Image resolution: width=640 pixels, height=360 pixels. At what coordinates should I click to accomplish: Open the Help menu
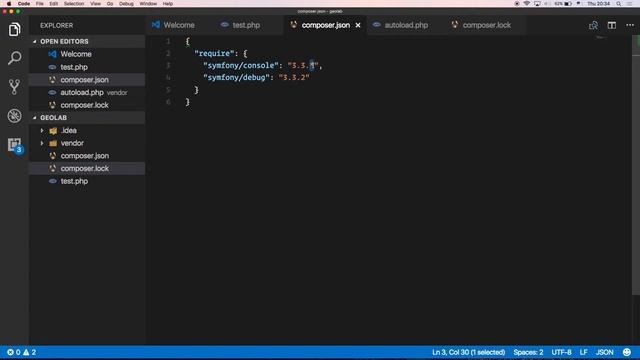pos(168,4)
